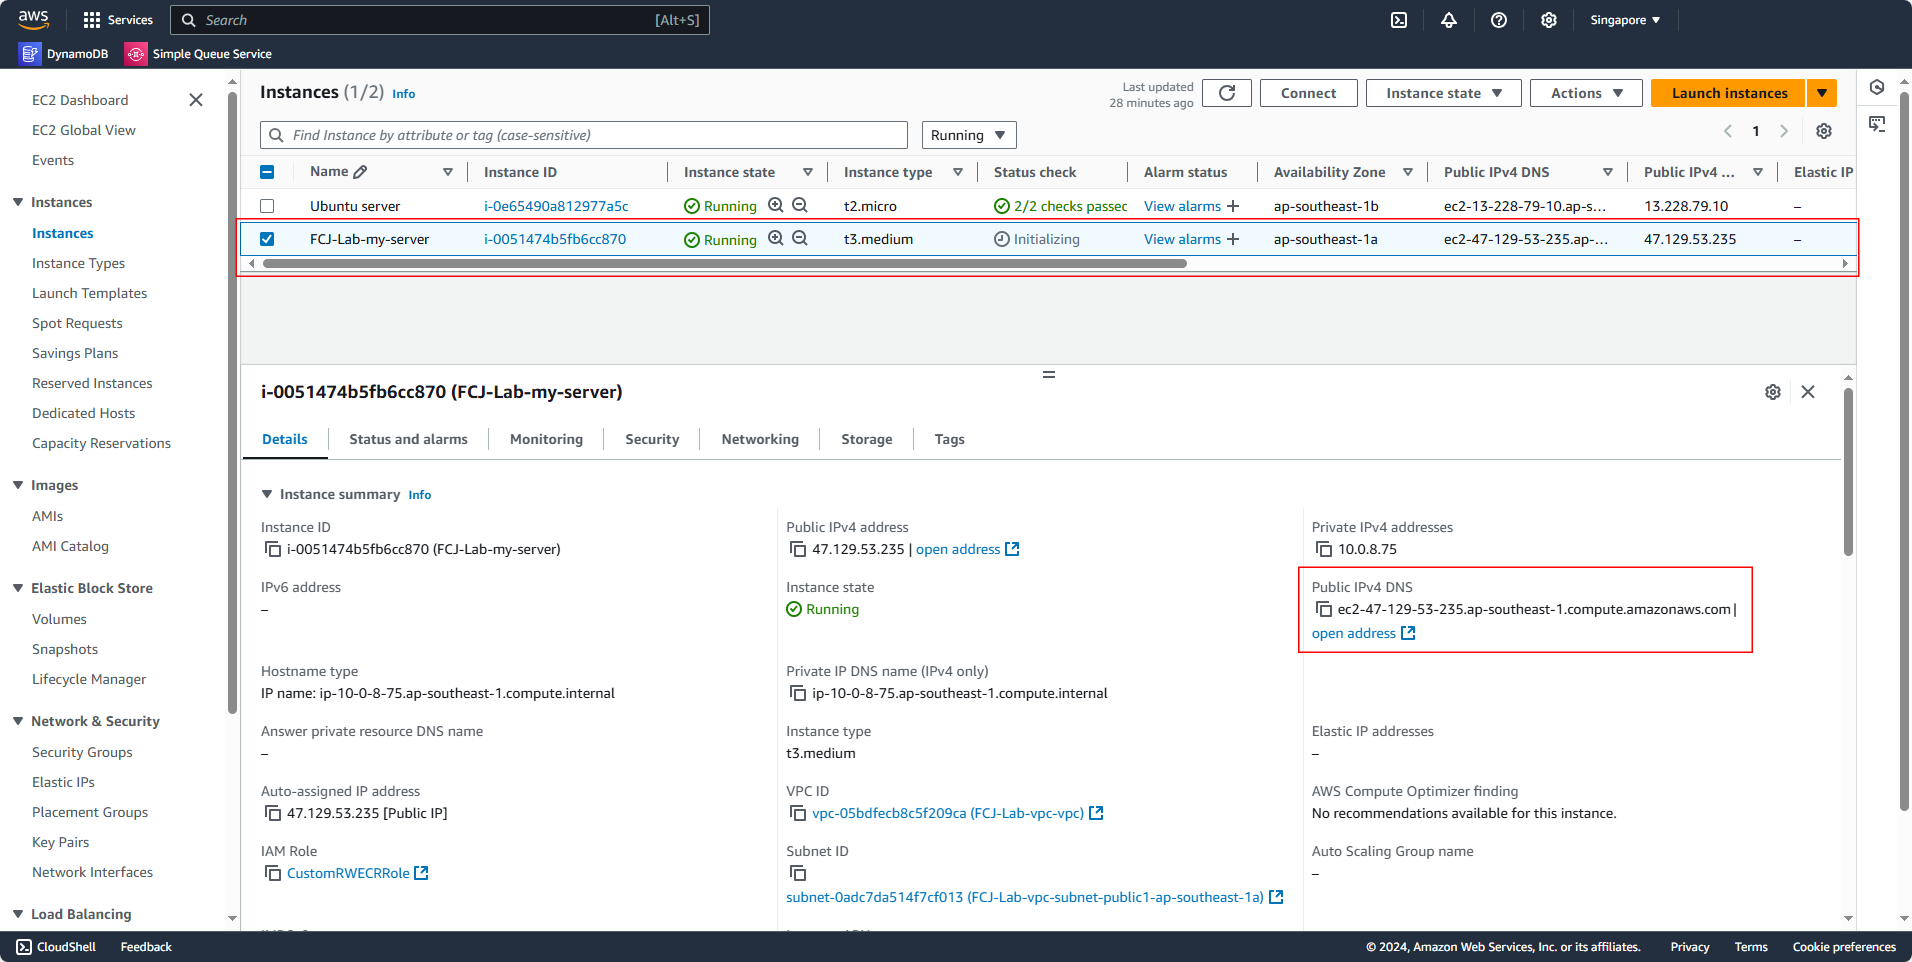Open the Instance state dropdown
Viewport: 1912px width, 962px height.
point(1443,93)
